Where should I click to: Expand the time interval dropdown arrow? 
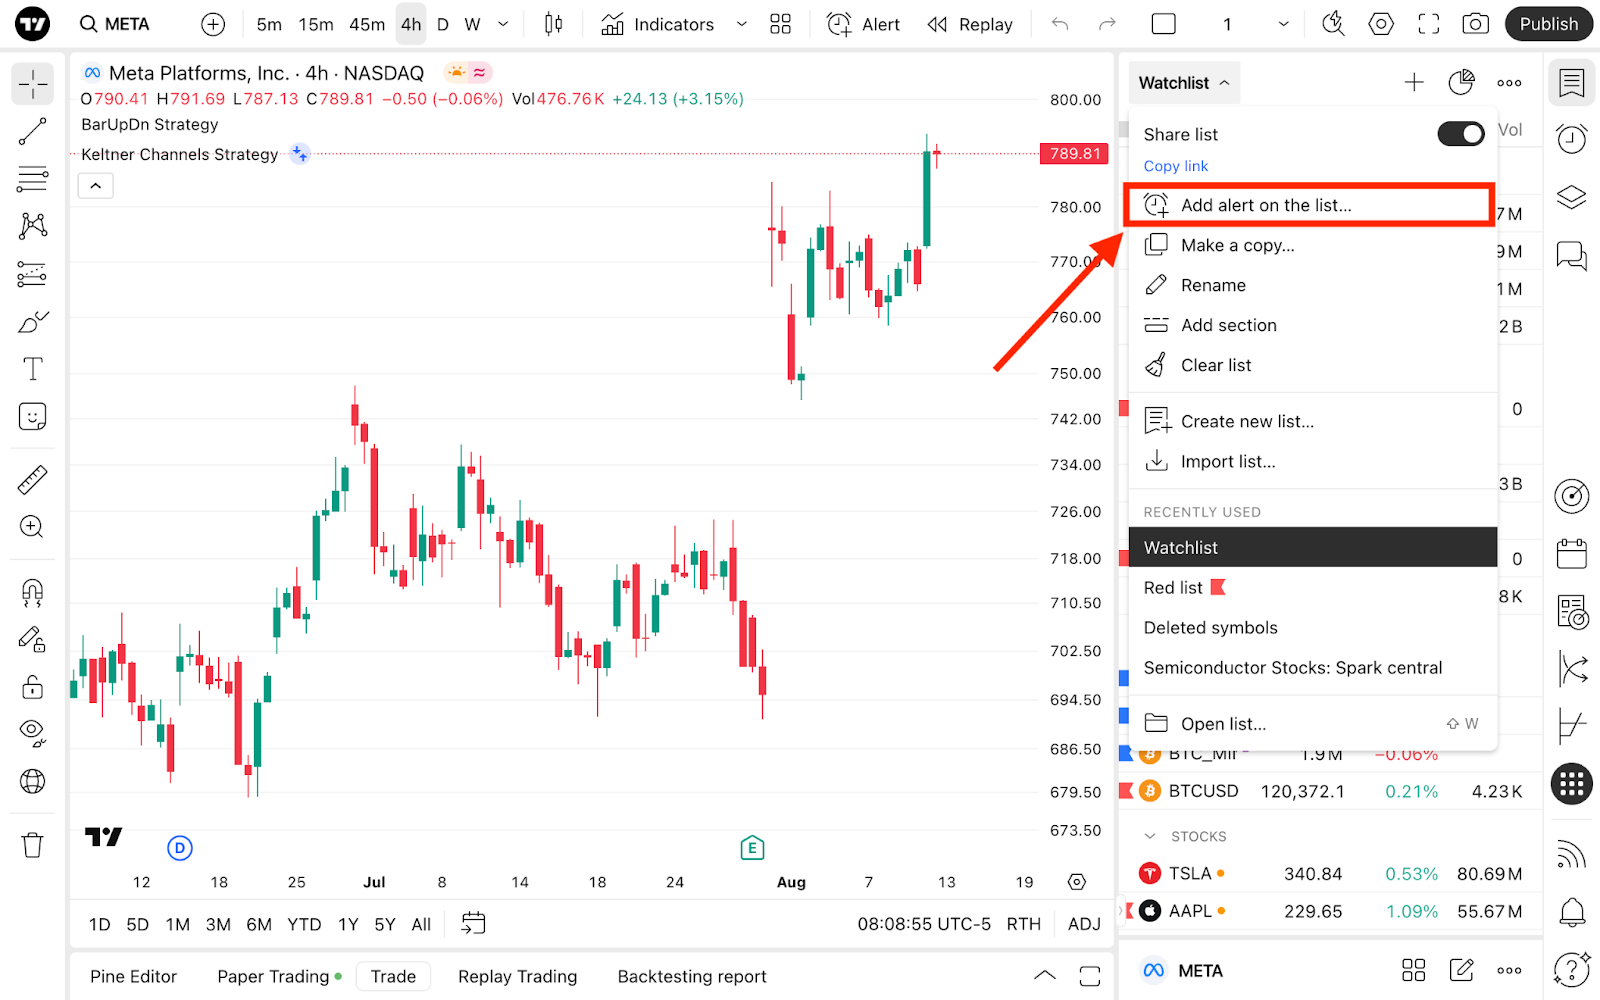click(x=503, y=24)
